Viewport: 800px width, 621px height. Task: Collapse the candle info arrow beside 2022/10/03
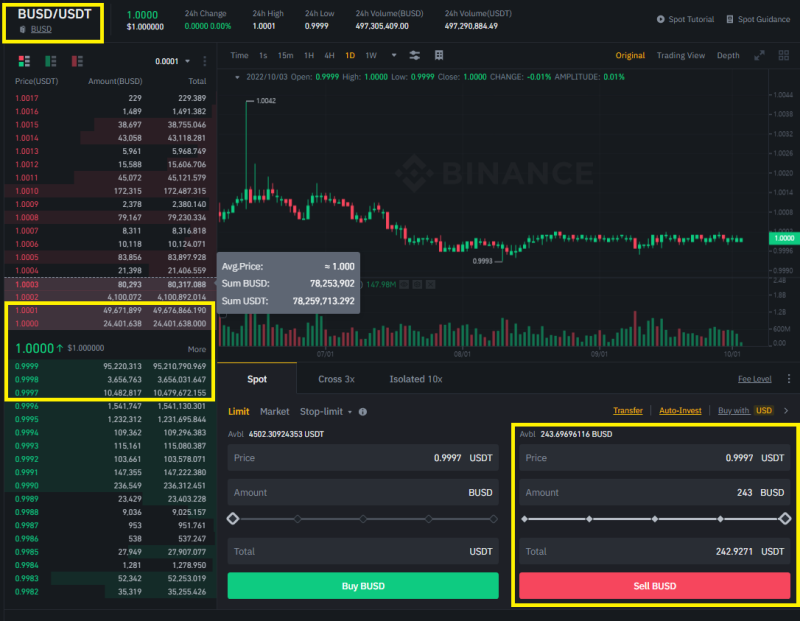237,77
